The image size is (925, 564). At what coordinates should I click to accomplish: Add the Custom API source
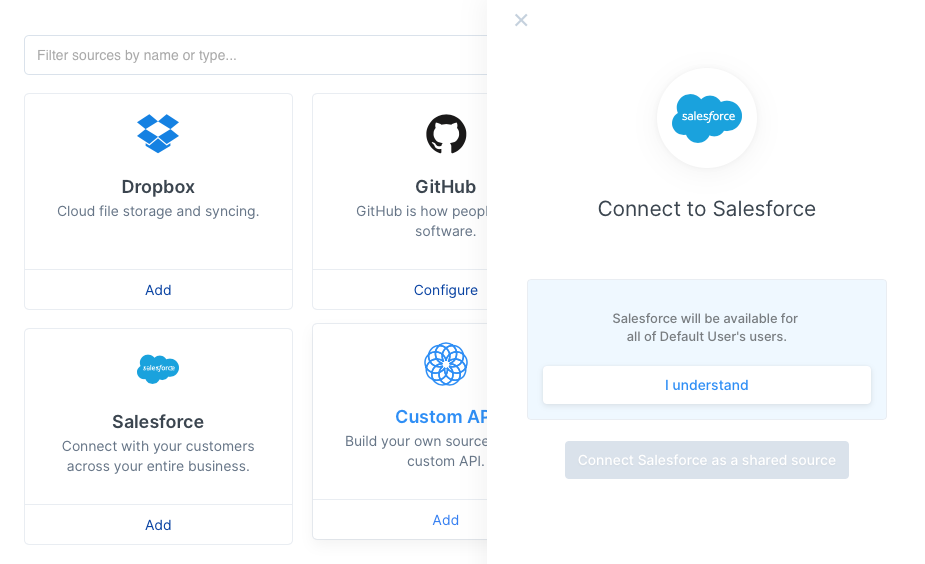(x=445, y=520)
